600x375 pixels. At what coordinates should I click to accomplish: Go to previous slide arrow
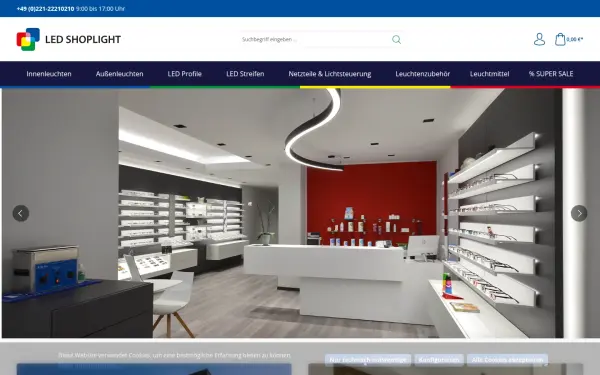click(x=21, y=213)
